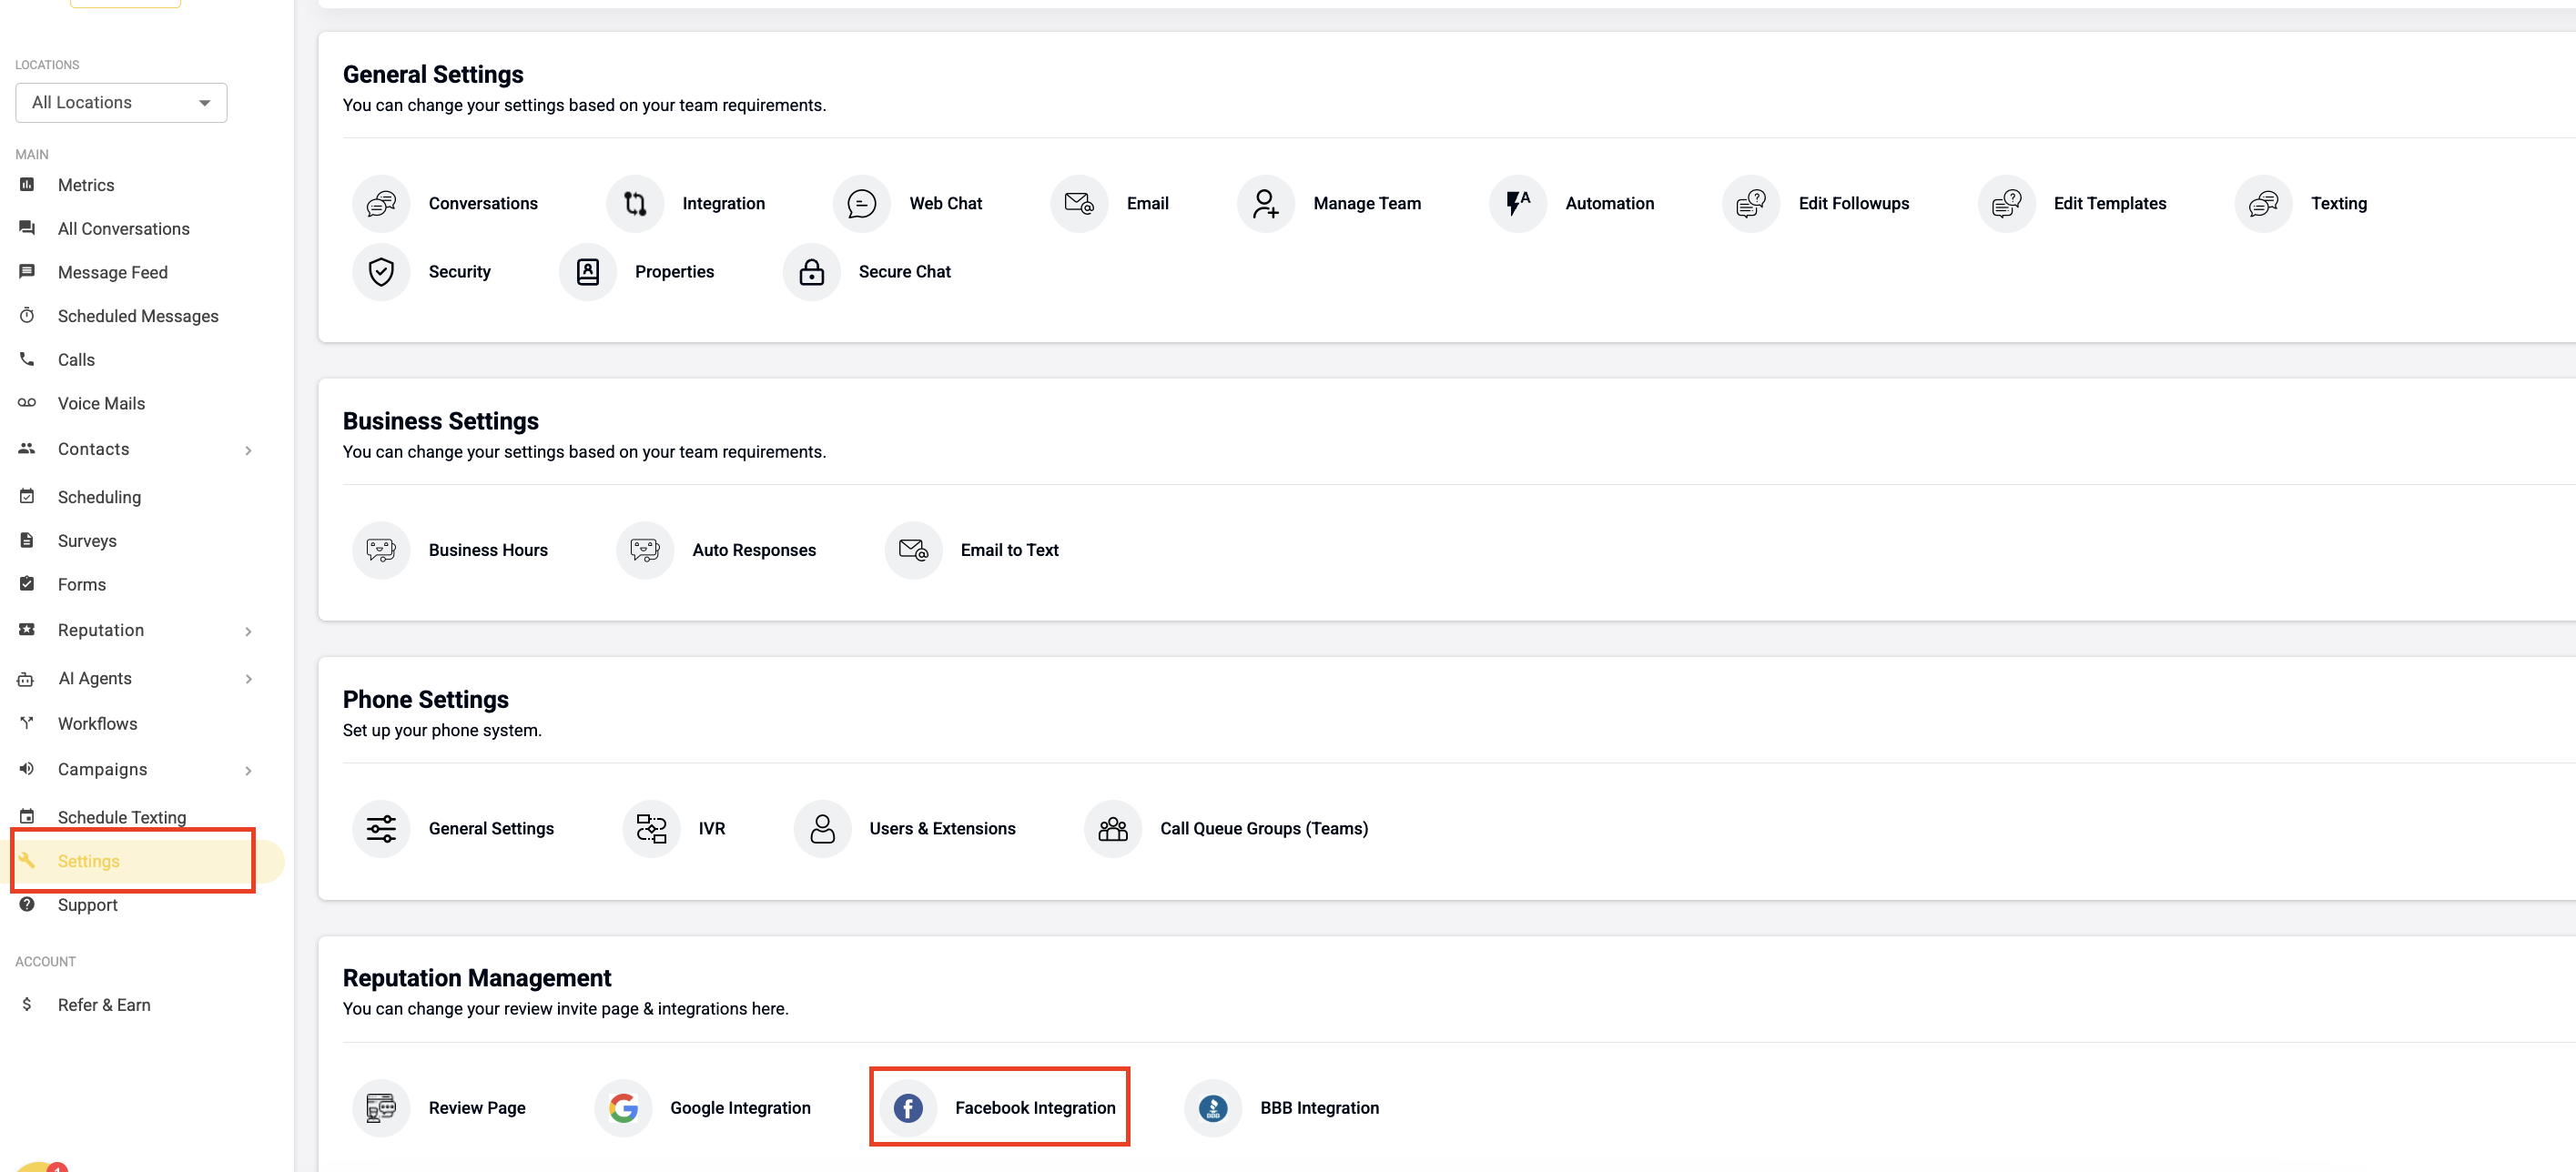This screenshot has height=1172, width=2576.
Task: Click the Business Hours label
Action: pos(488,550)
